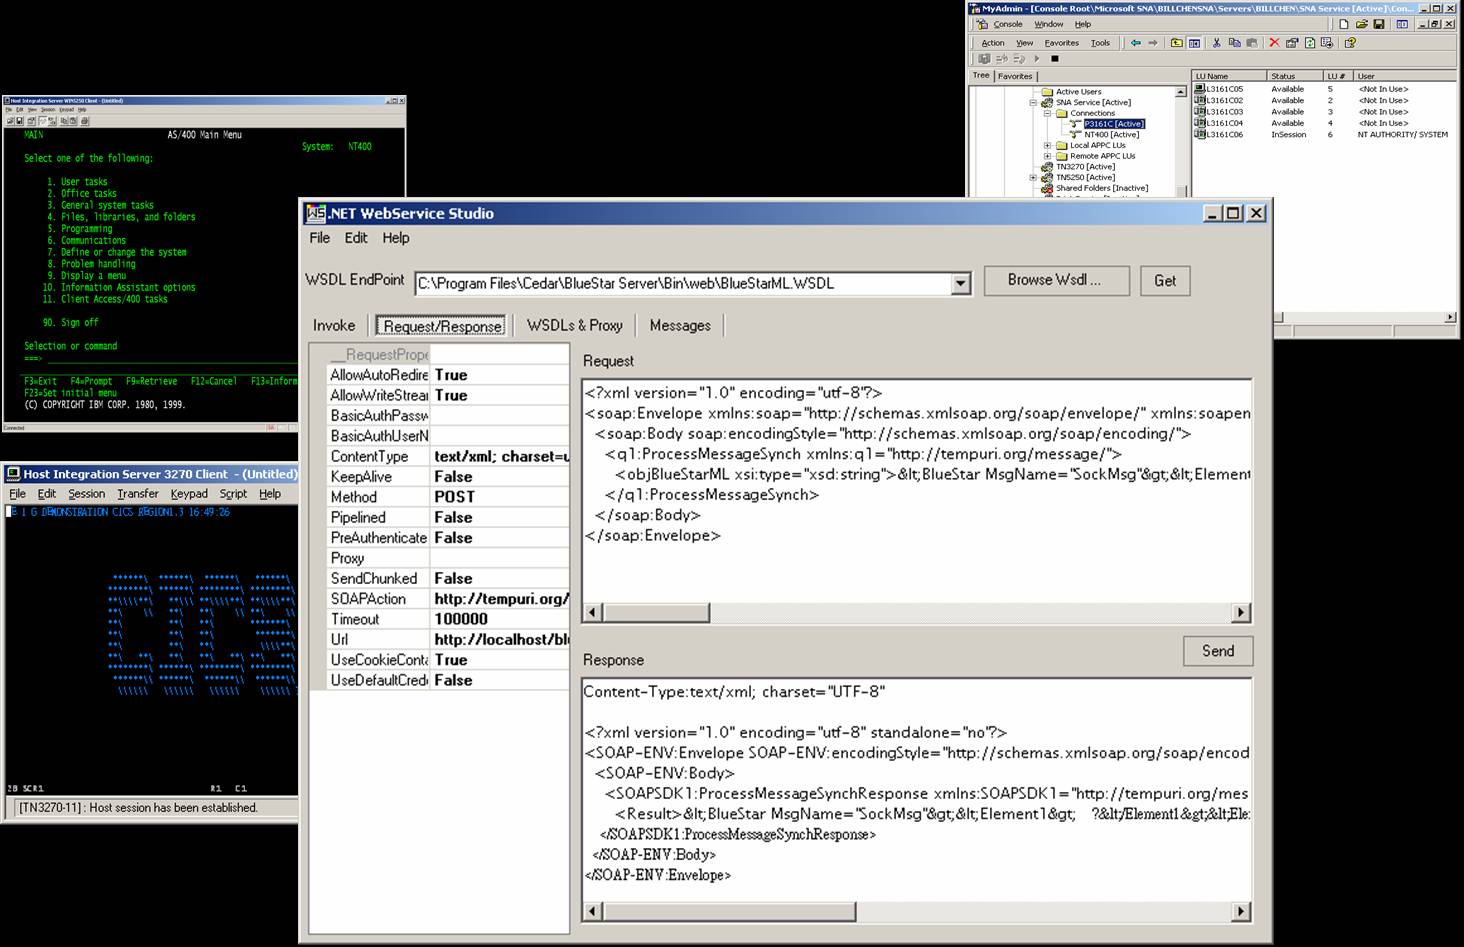Switch to the Invoke tab

point(334,326)
